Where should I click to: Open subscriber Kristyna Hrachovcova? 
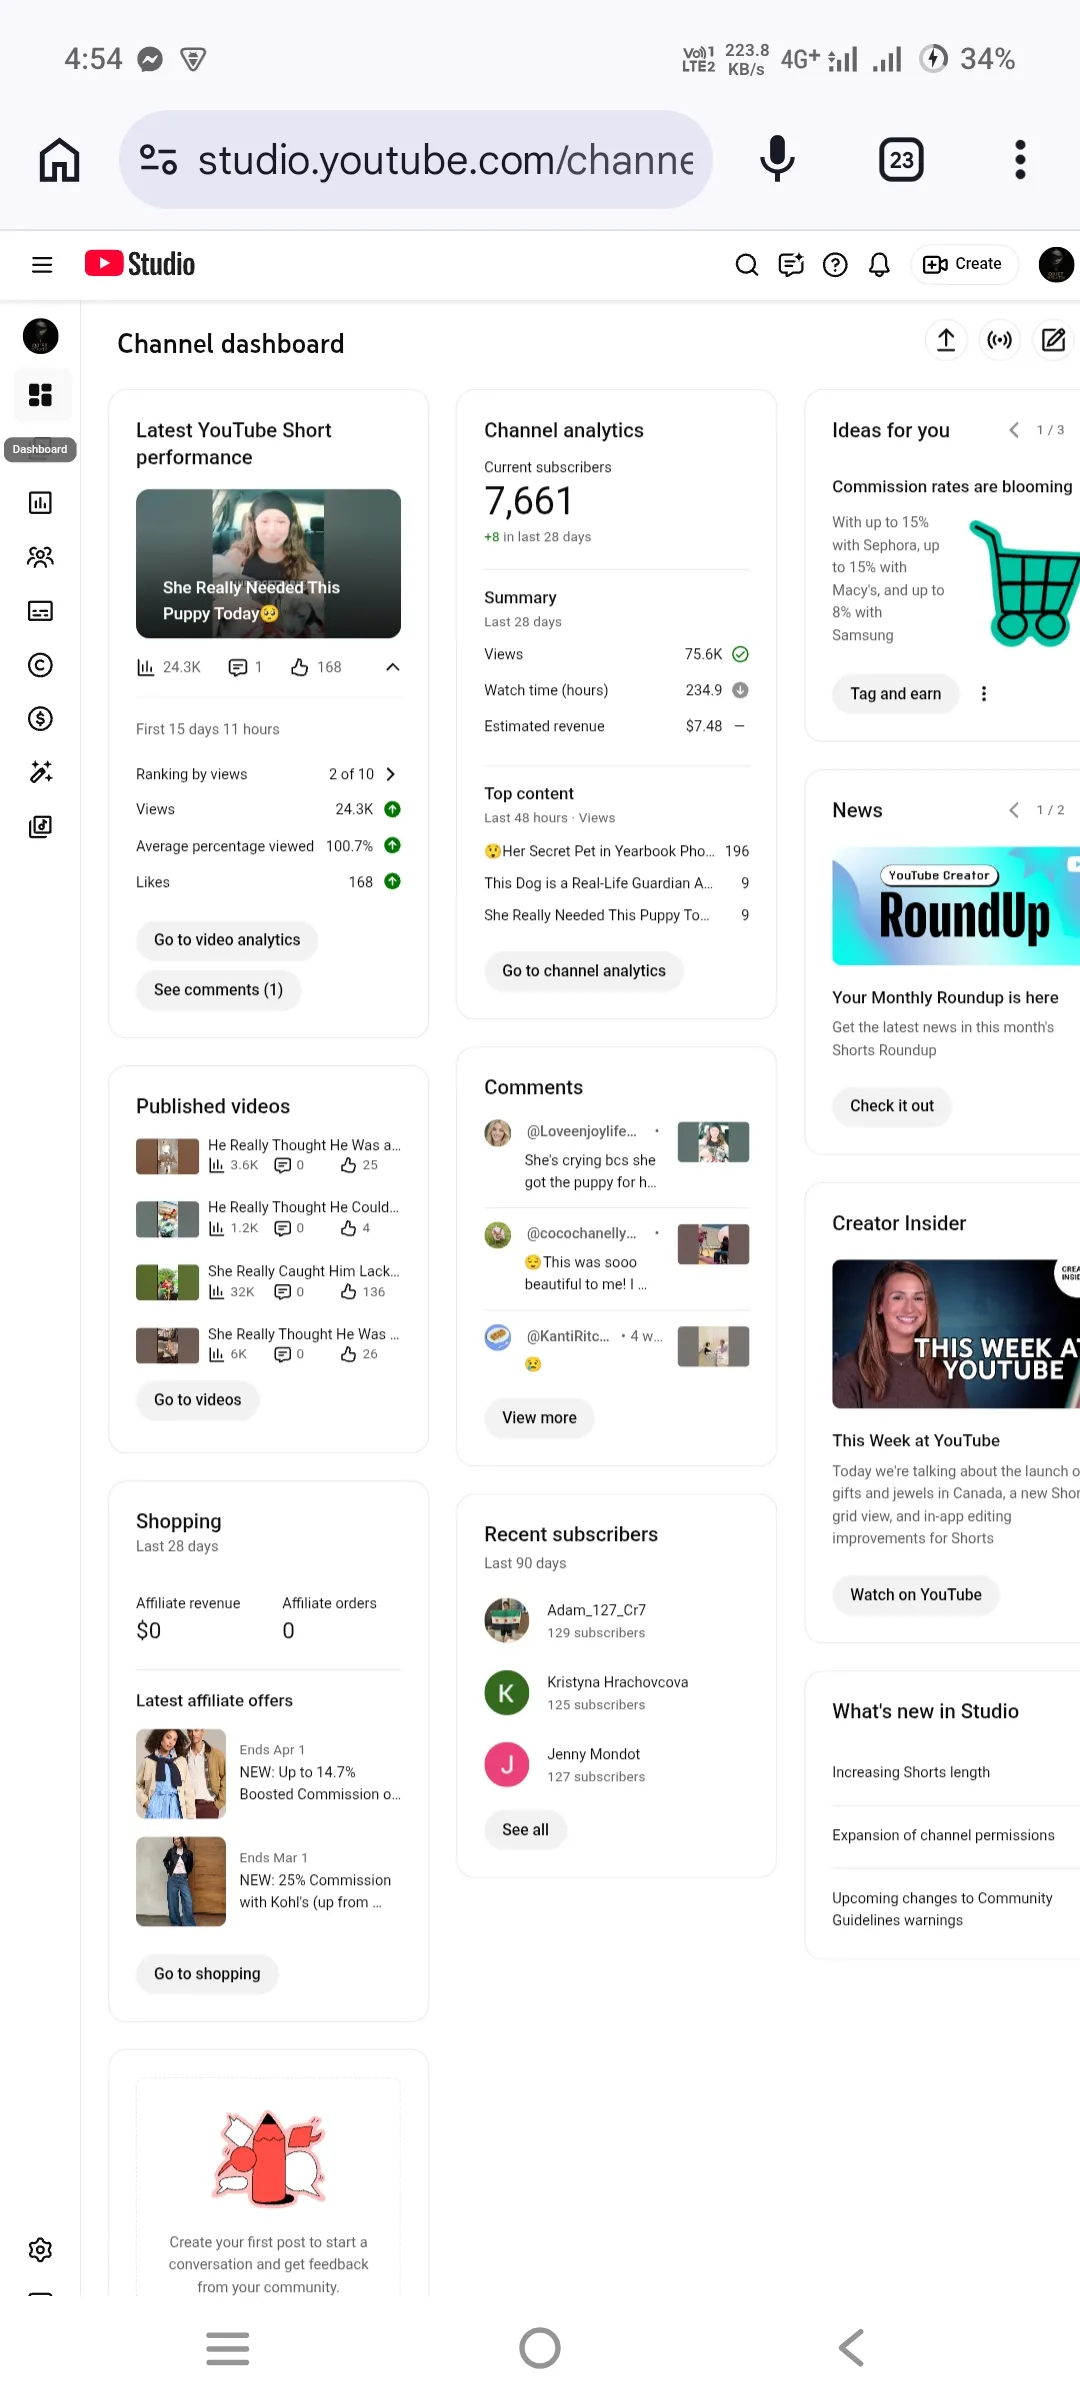pyautogui.click(x=617, y=1692)
